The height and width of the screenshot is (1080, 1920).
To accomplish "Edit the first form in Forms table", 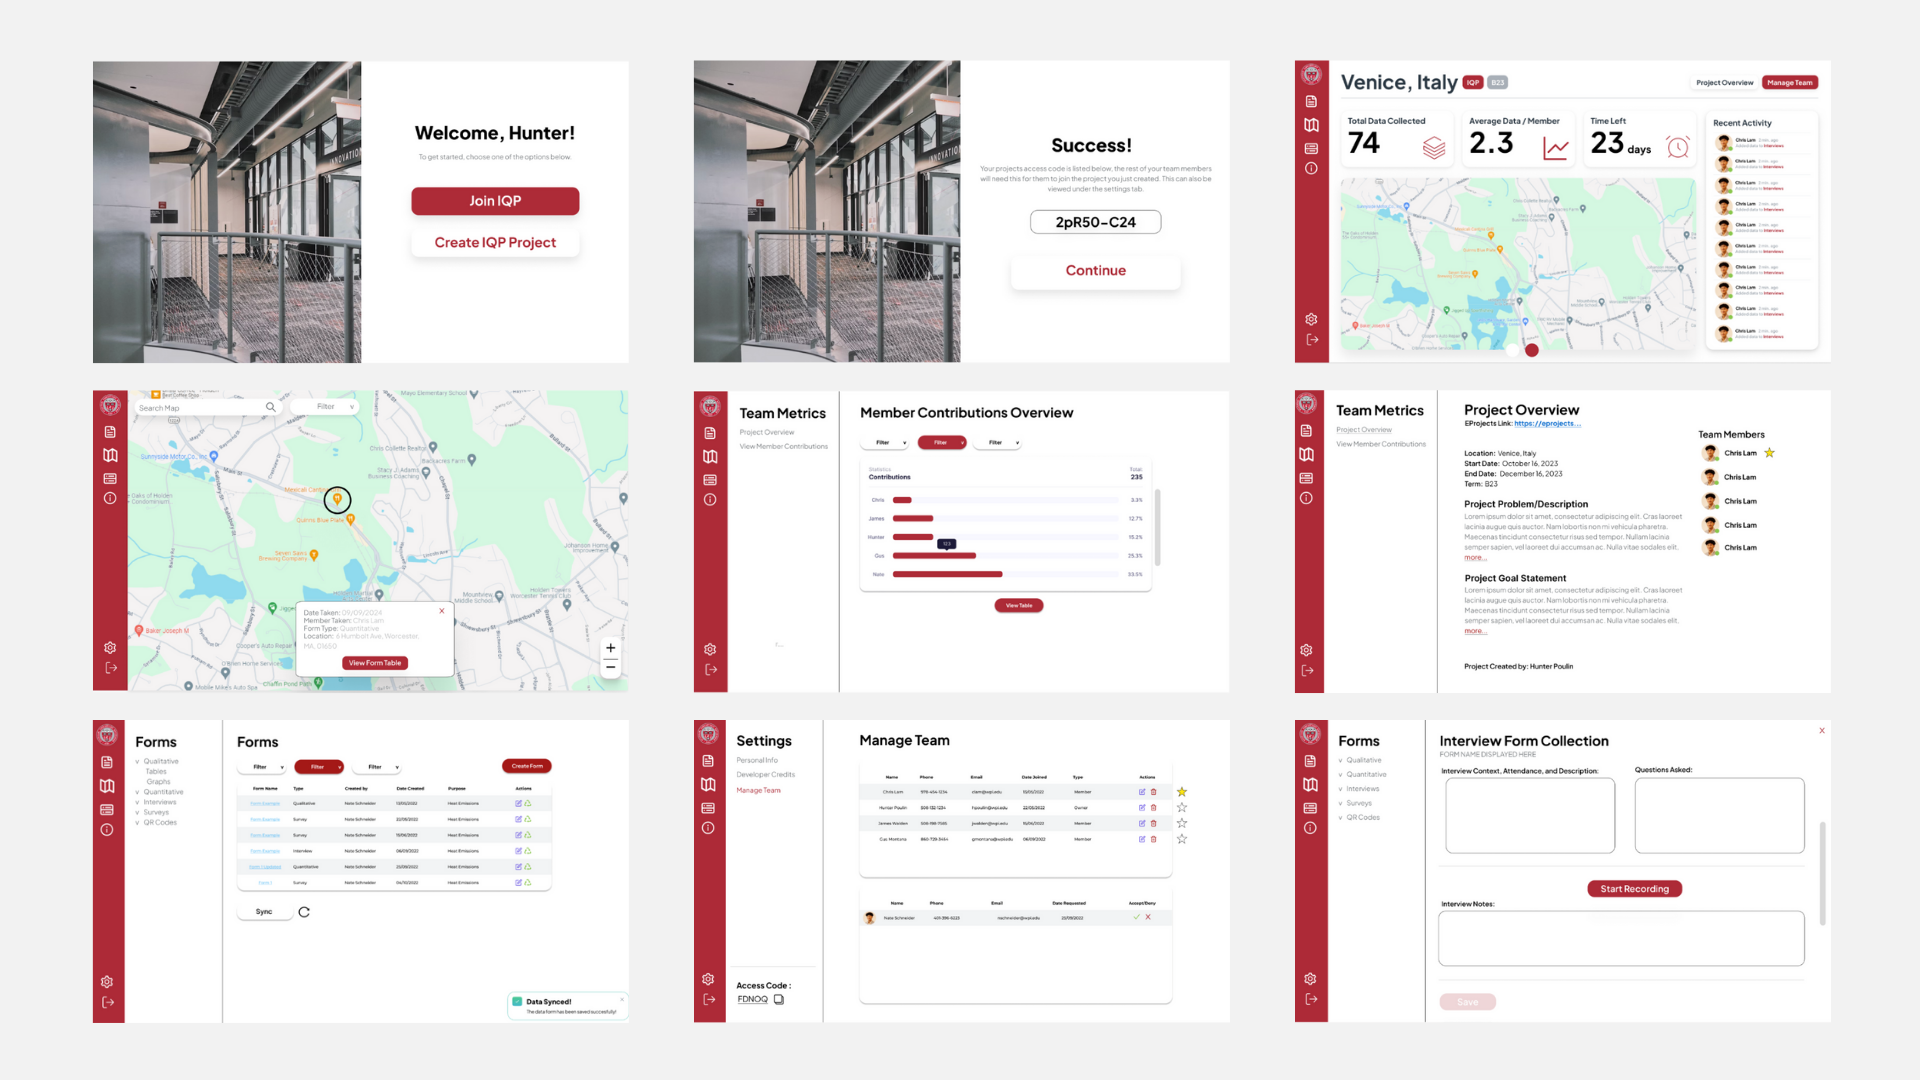I will [x=518, y=803].
